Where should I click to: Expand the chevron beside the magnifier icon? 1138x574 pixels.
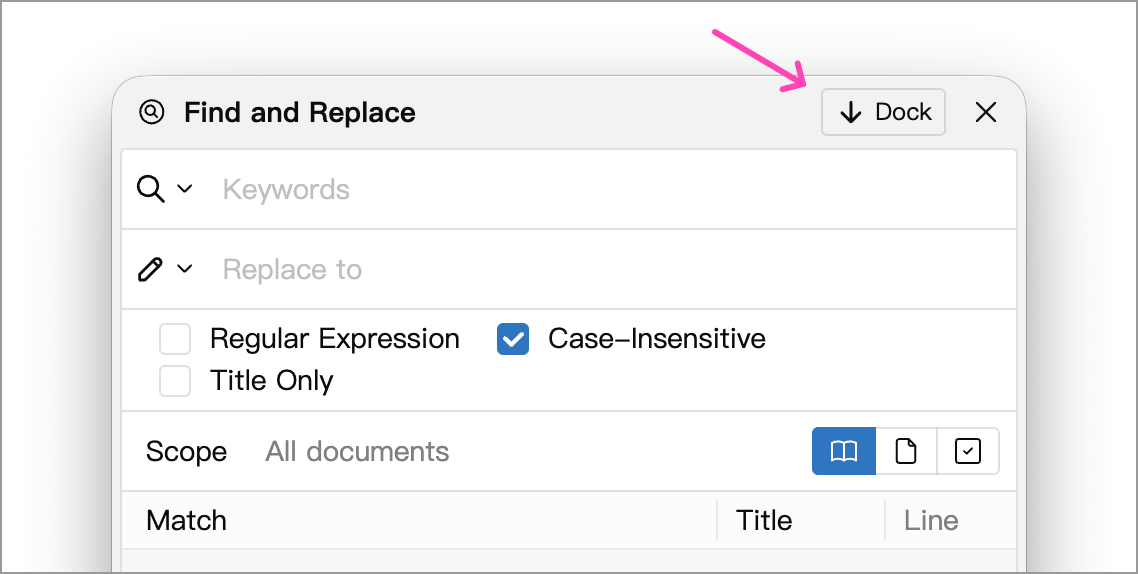pyautogui.click(x=185, y=189)
